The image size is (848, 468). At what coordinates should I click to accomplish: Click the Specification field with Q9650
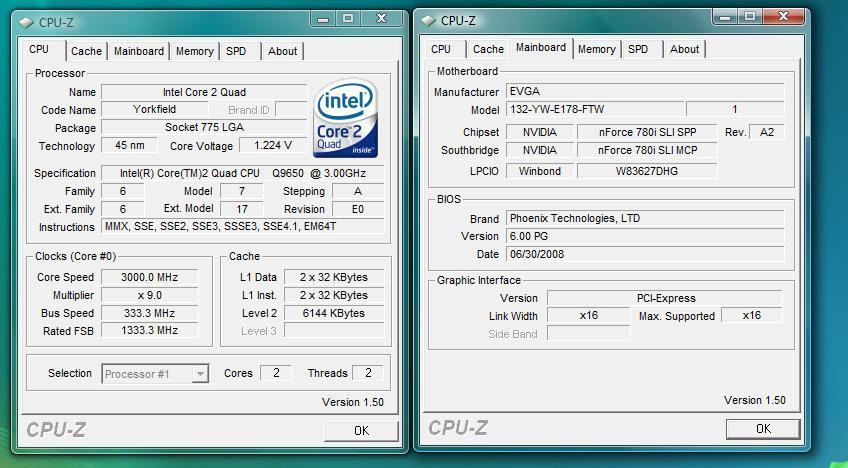pos(242,173)
